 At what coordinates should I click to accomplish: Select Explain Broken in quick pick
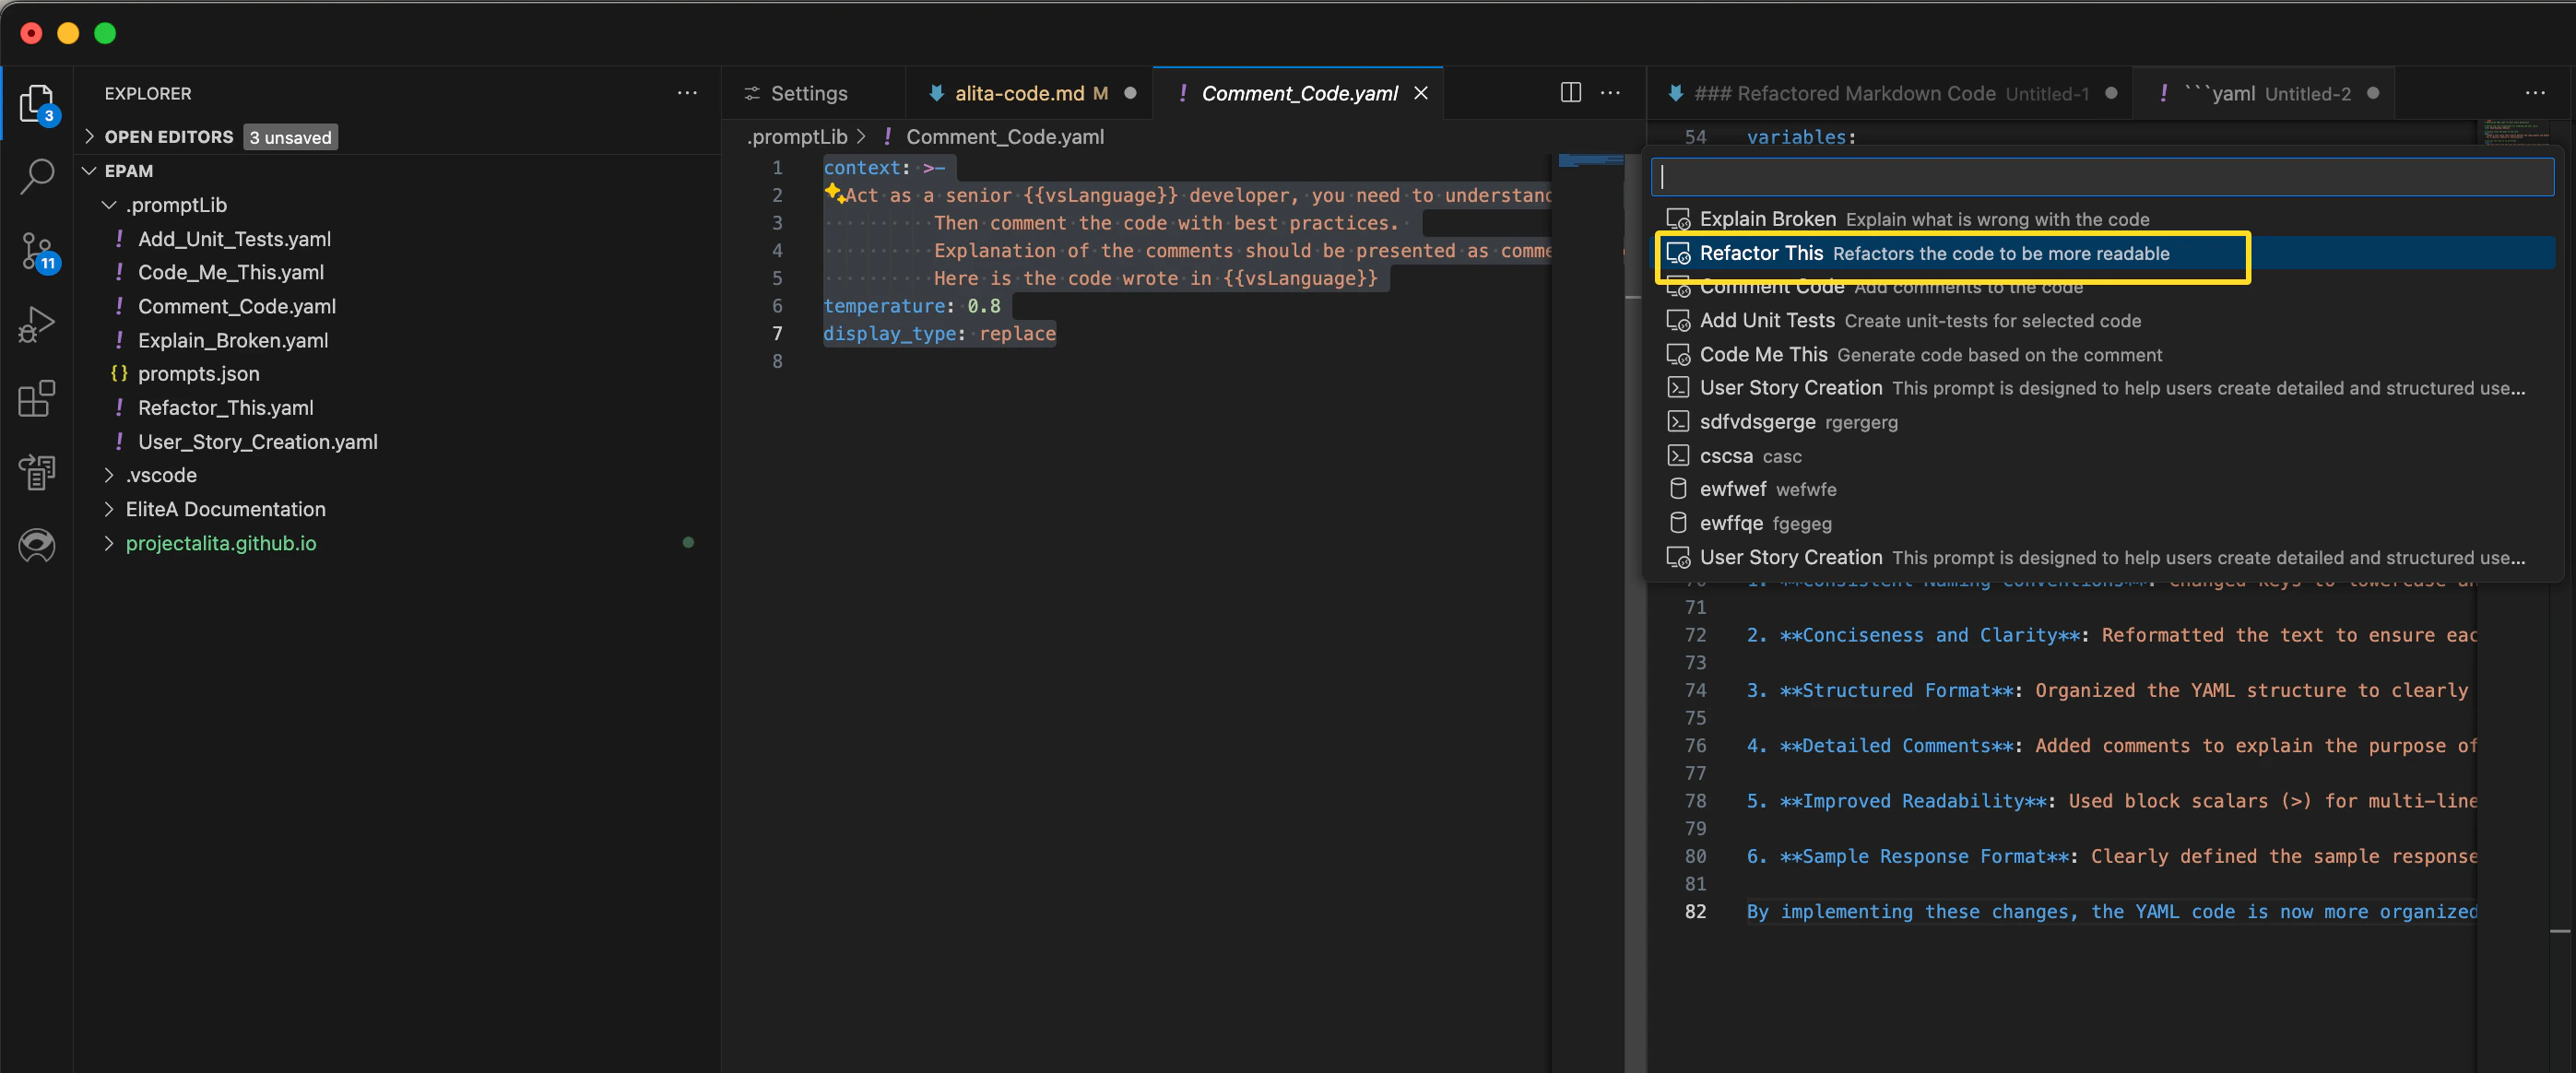[x=2102, y=219]
